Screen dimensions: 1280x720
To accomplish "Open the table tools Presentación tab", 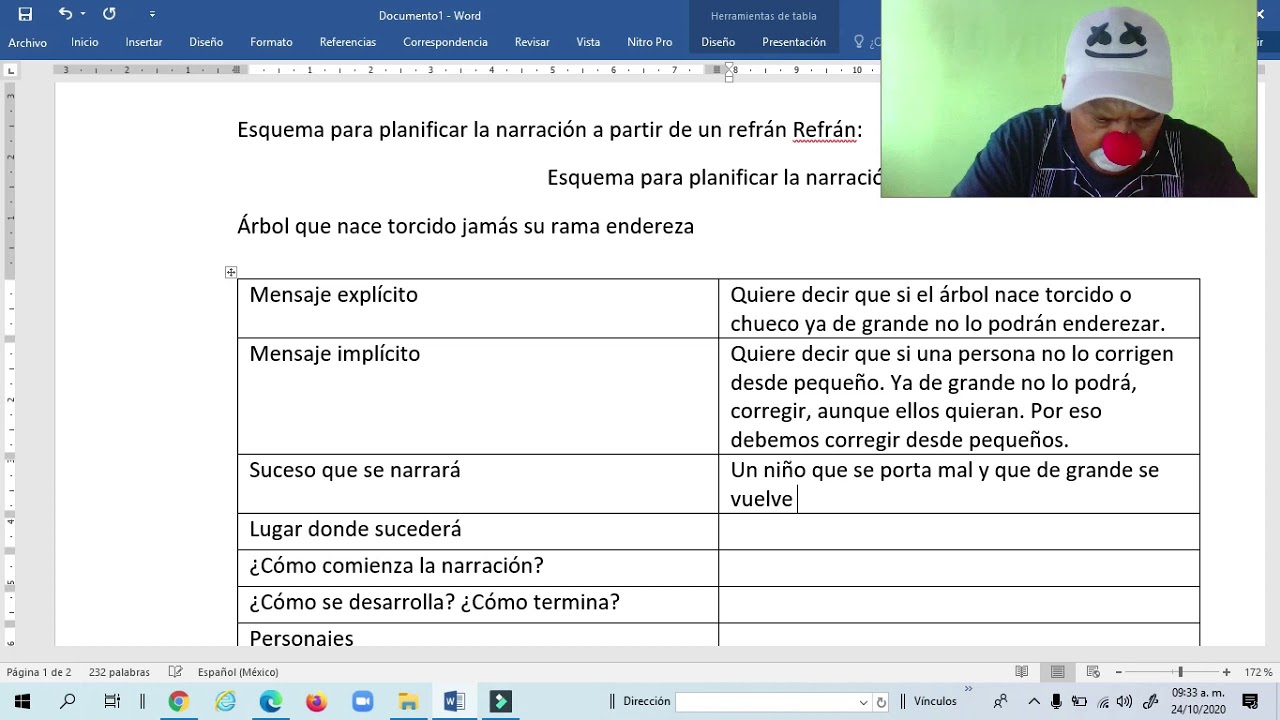I will (x=794, y=42).
